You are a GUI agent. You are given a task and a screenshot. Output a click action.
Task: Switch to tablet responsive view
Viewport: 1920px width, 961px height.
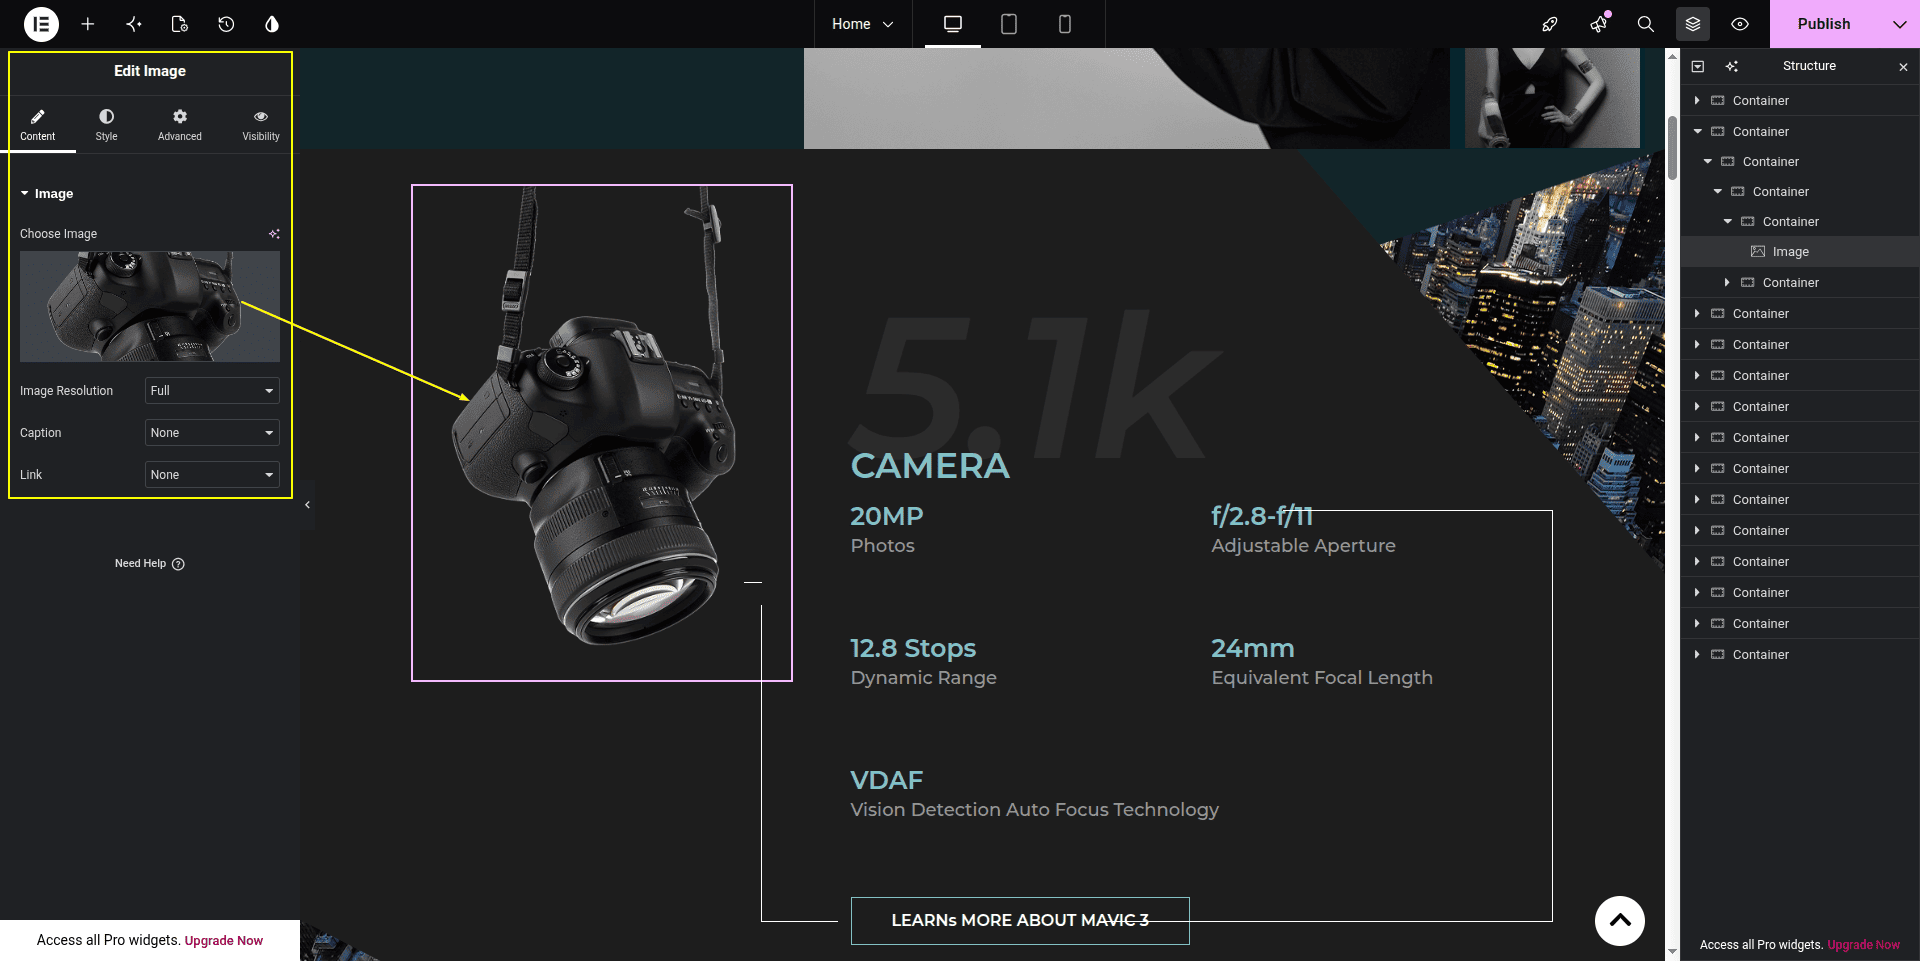pyautogui.click(x=1009, y=24)
